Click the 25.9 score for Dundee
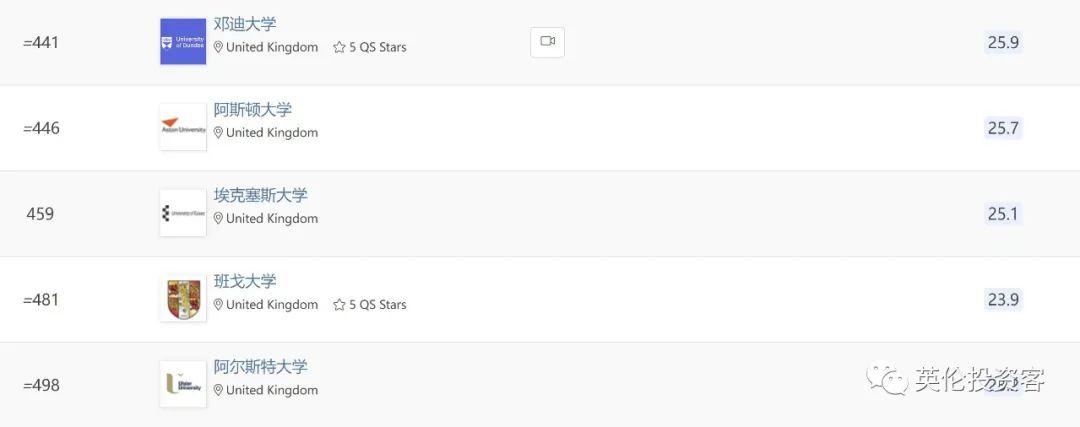 click(x=1003, y=42)
